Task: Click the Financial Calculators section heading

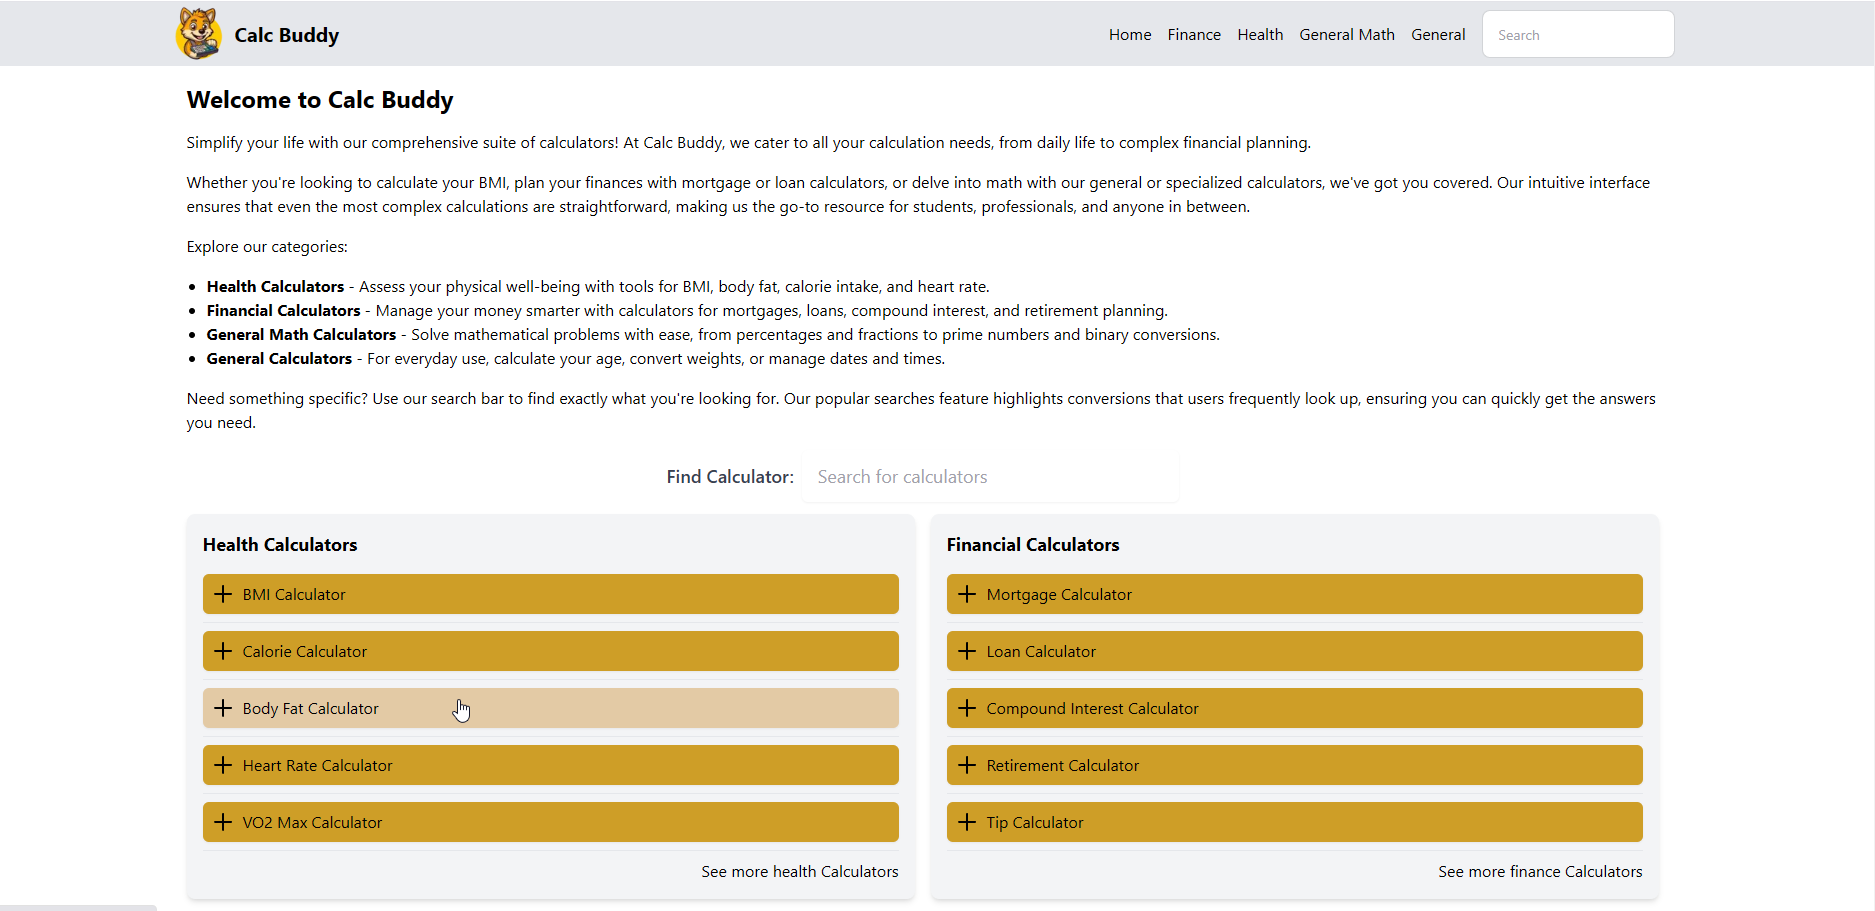Action: point(1033,545)
